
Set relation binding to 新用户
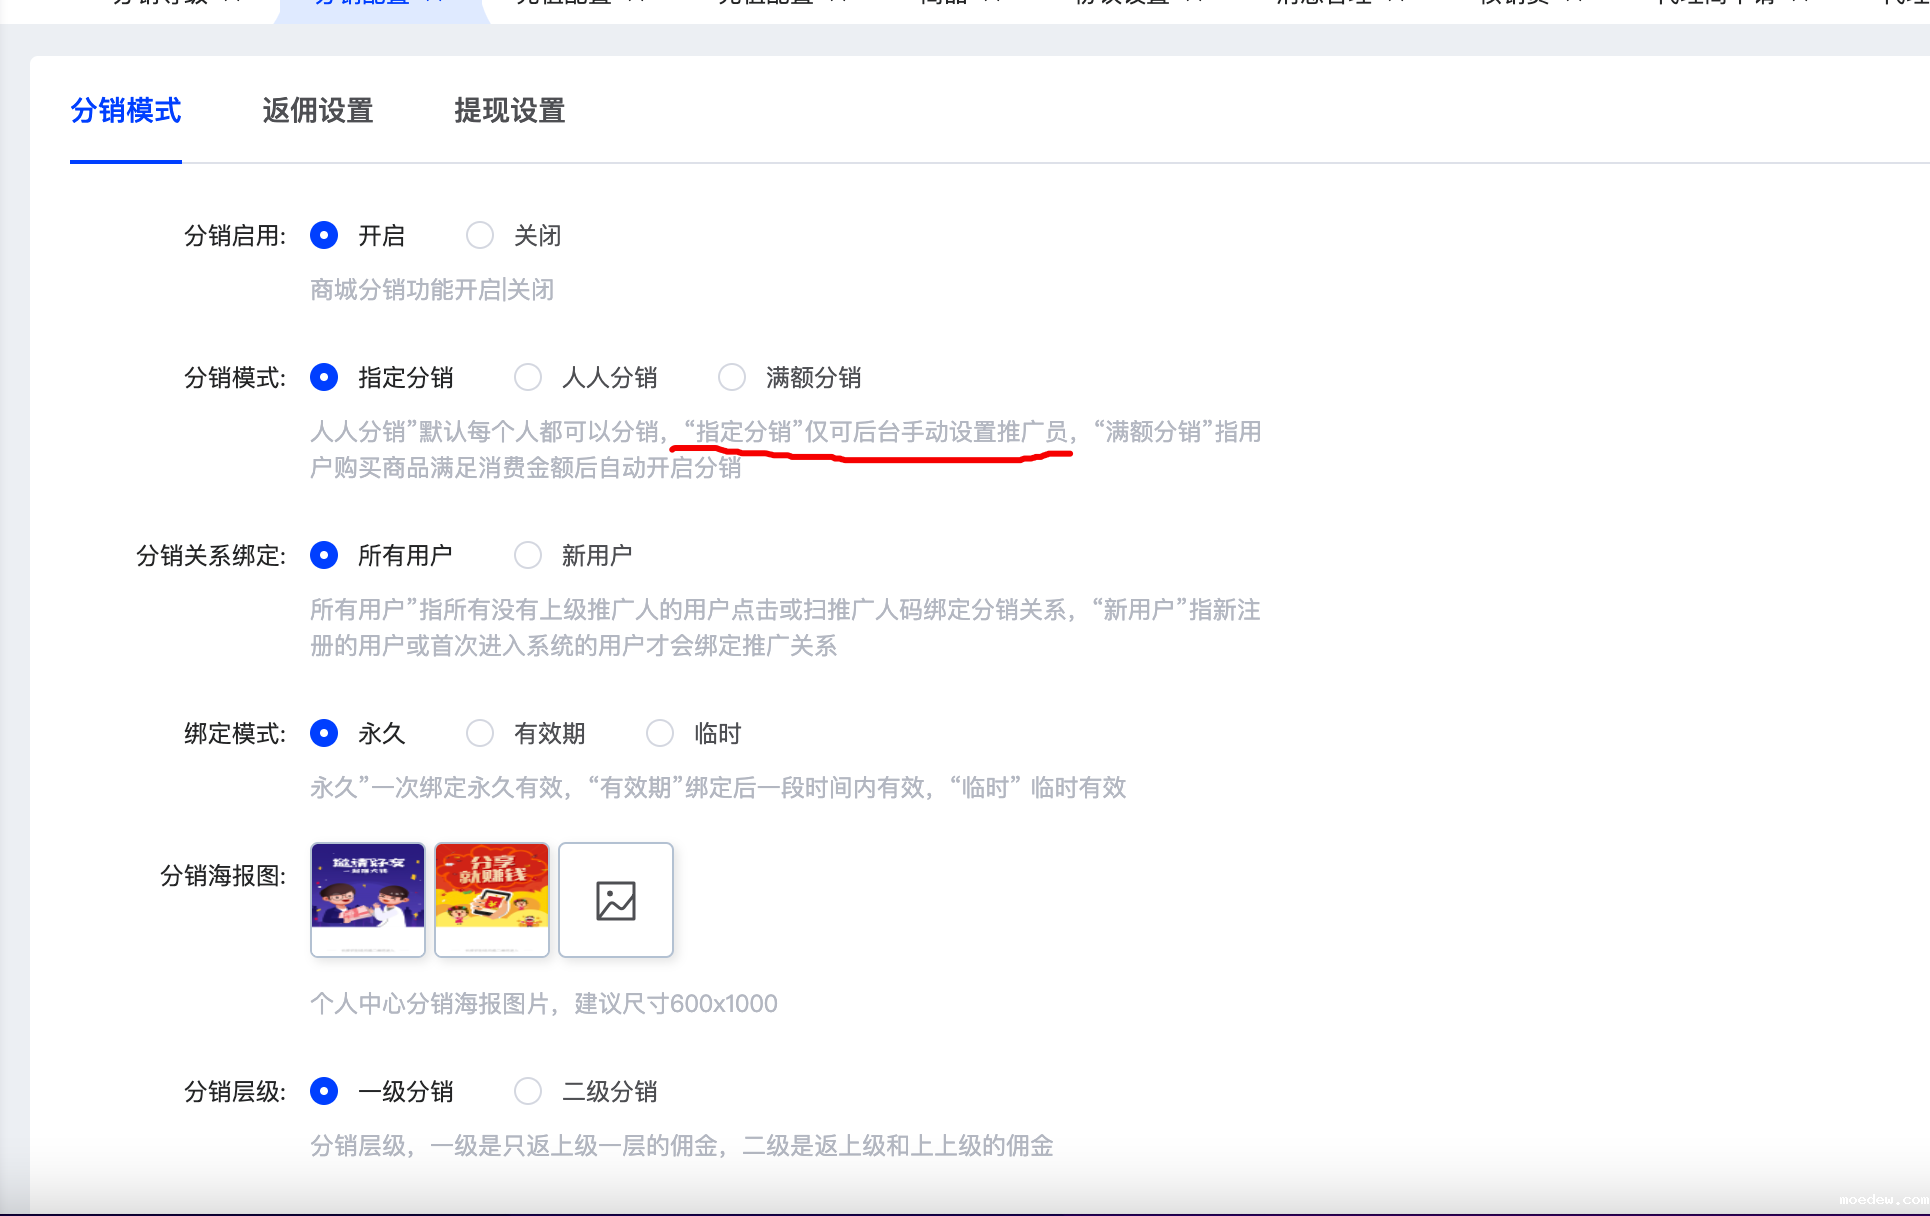pyautogui.click(x=528, y=555)
